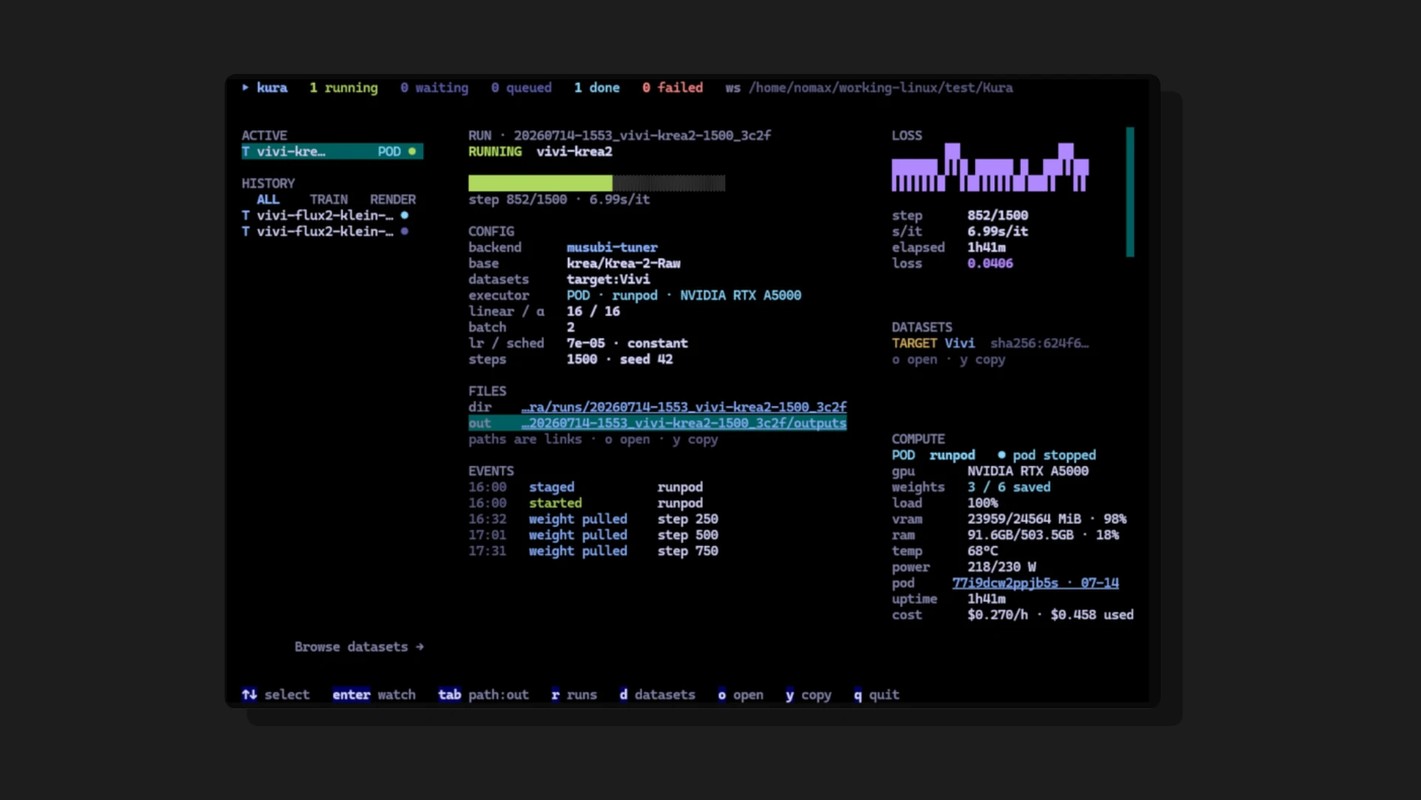Click the light blue dot beside the vivi-flux2-klein history run
Viewport: 1421px width, 800px height.
pos(404,215)
